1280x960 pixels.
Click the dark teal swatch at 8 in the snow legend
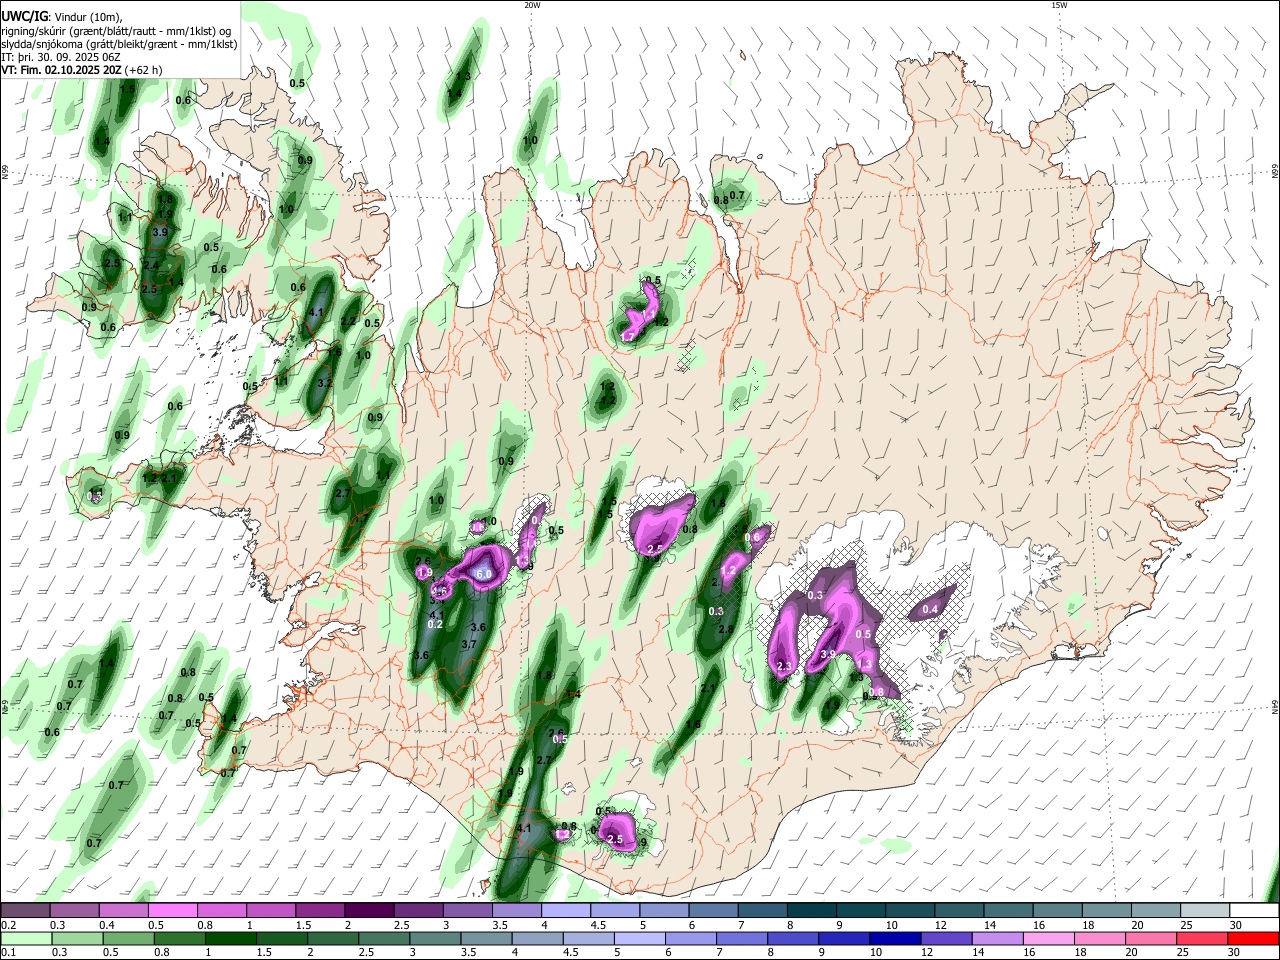tap(813, 911)
